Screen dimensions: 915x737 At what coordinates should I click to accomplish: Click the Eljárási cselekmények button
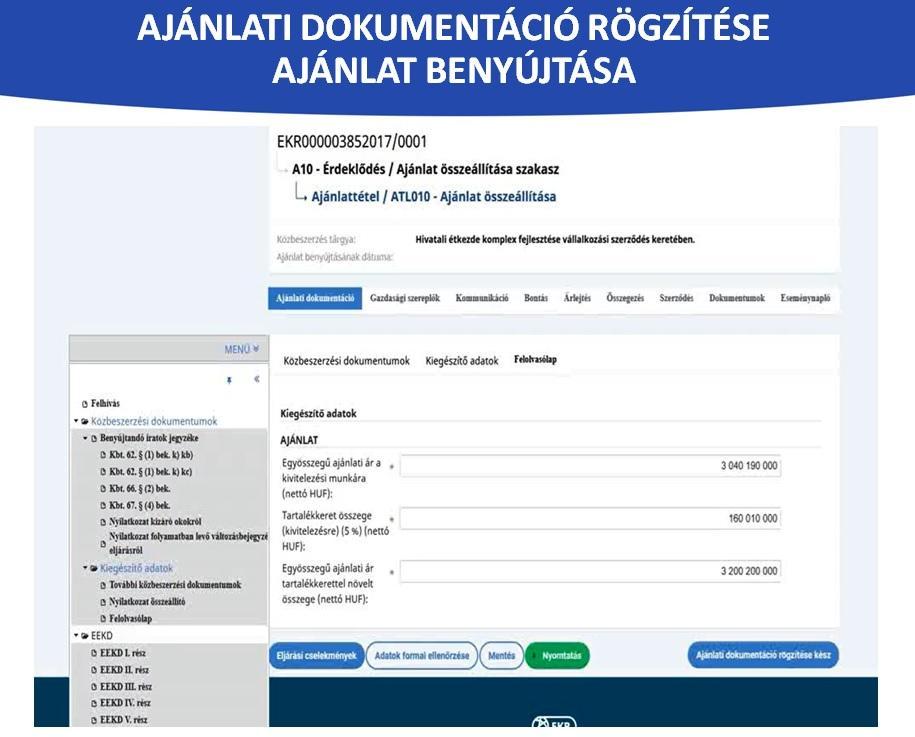(x=317, y=655)
